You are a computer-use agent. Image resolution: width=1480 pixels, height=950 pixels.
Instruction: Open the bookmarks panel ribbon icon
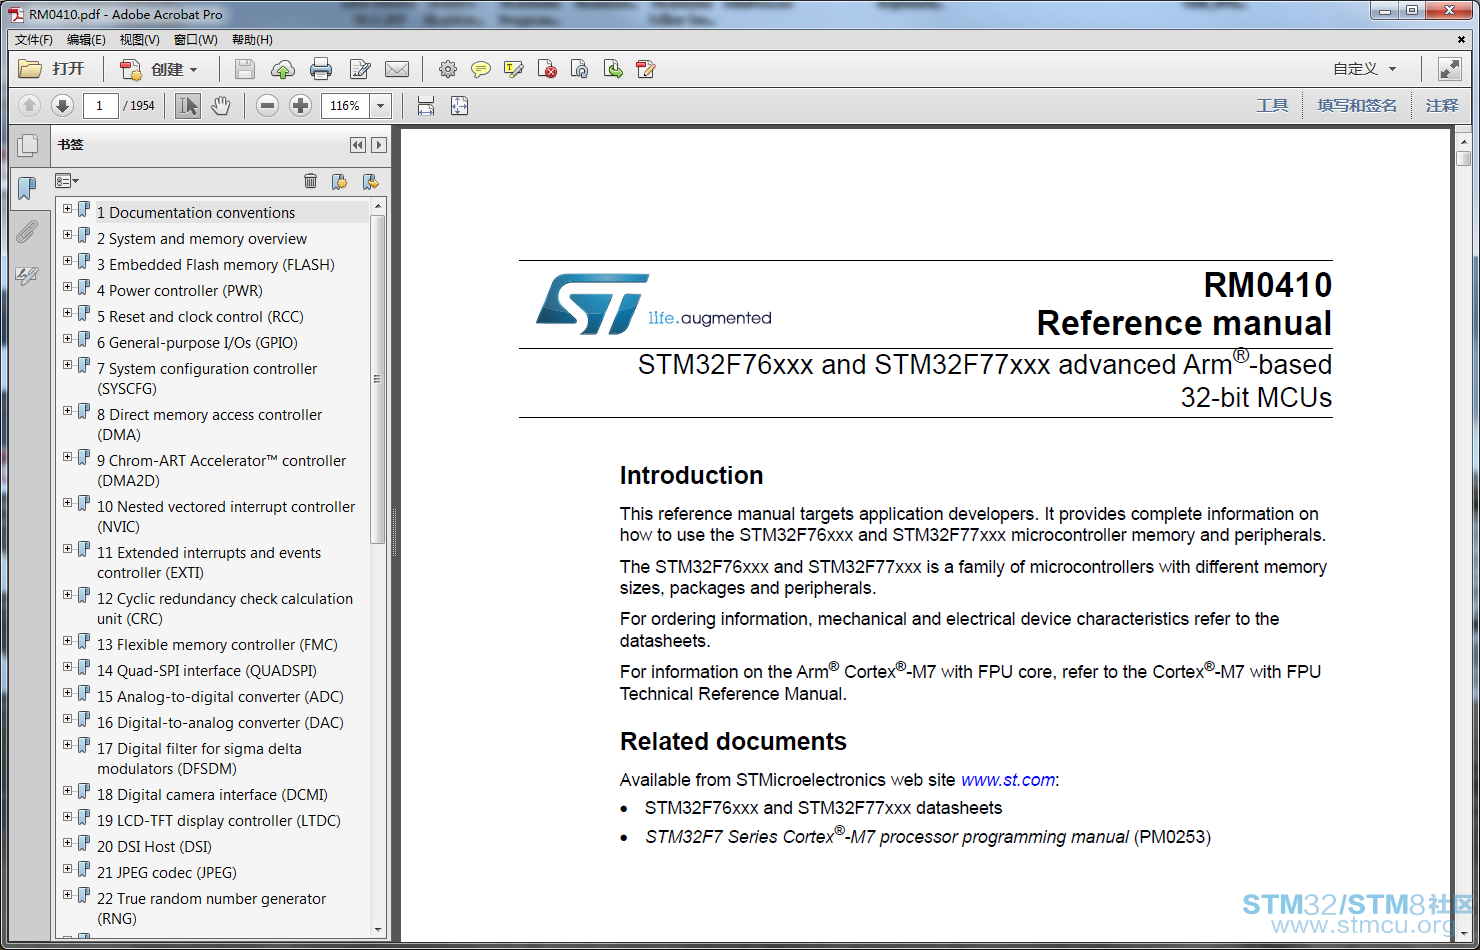(27, 188)
